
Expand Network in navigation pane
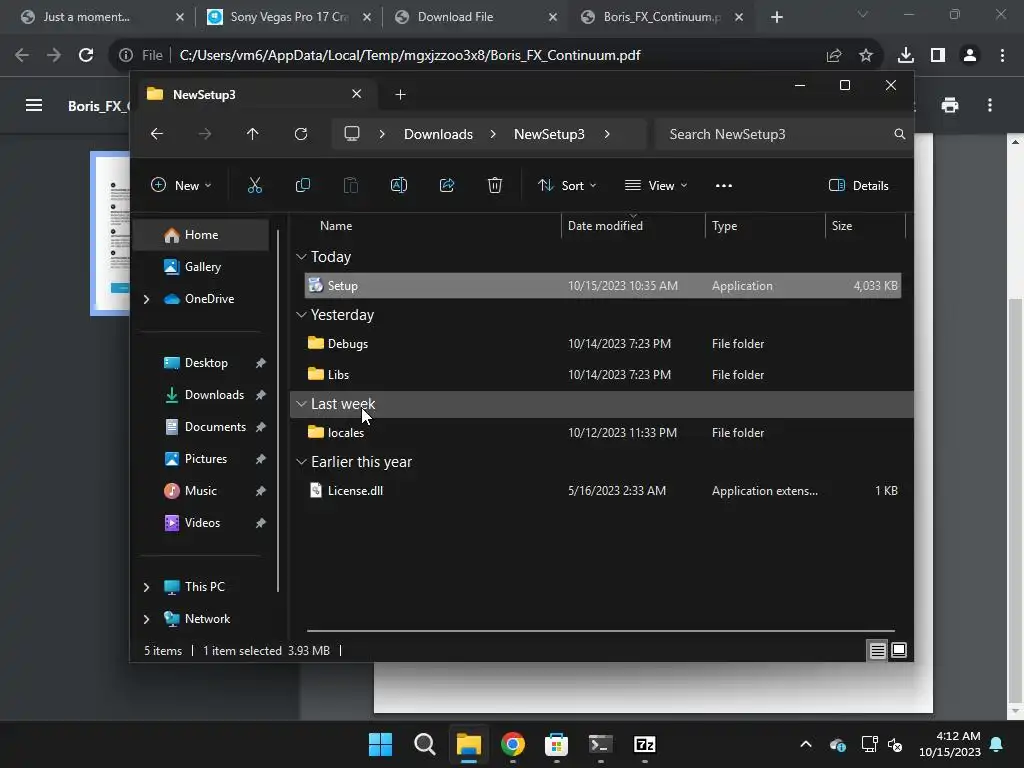146,619
